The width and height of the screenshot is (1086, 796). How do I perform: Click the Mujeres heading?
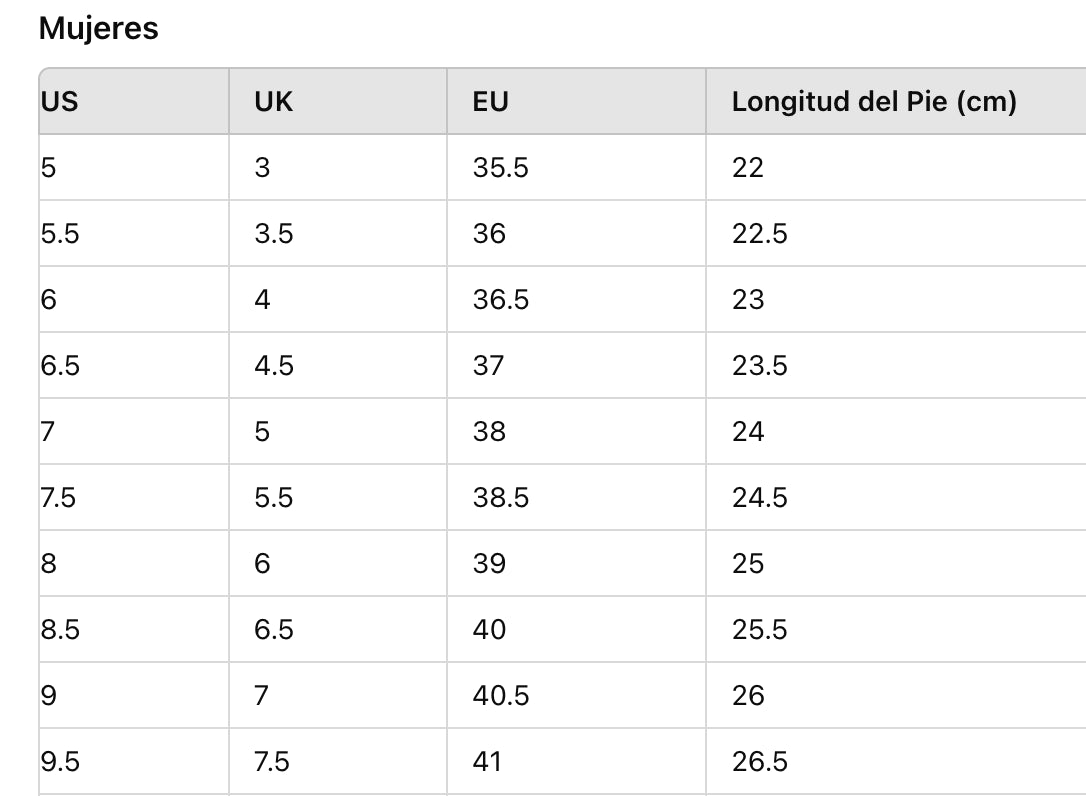click(x=98, y=29)
